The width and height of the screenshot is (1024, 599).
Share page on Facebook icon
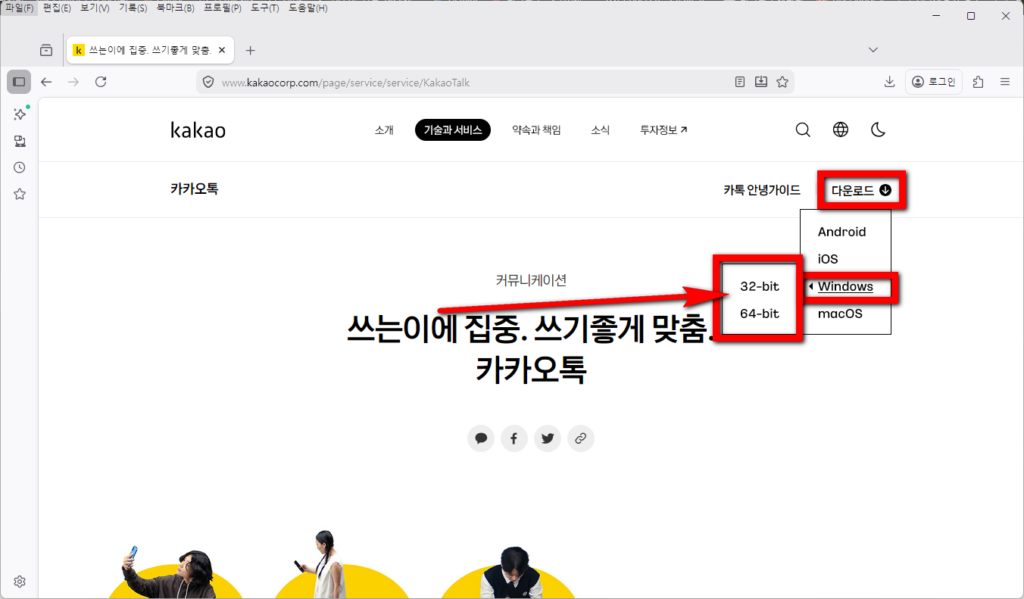[x=514, y=438]
